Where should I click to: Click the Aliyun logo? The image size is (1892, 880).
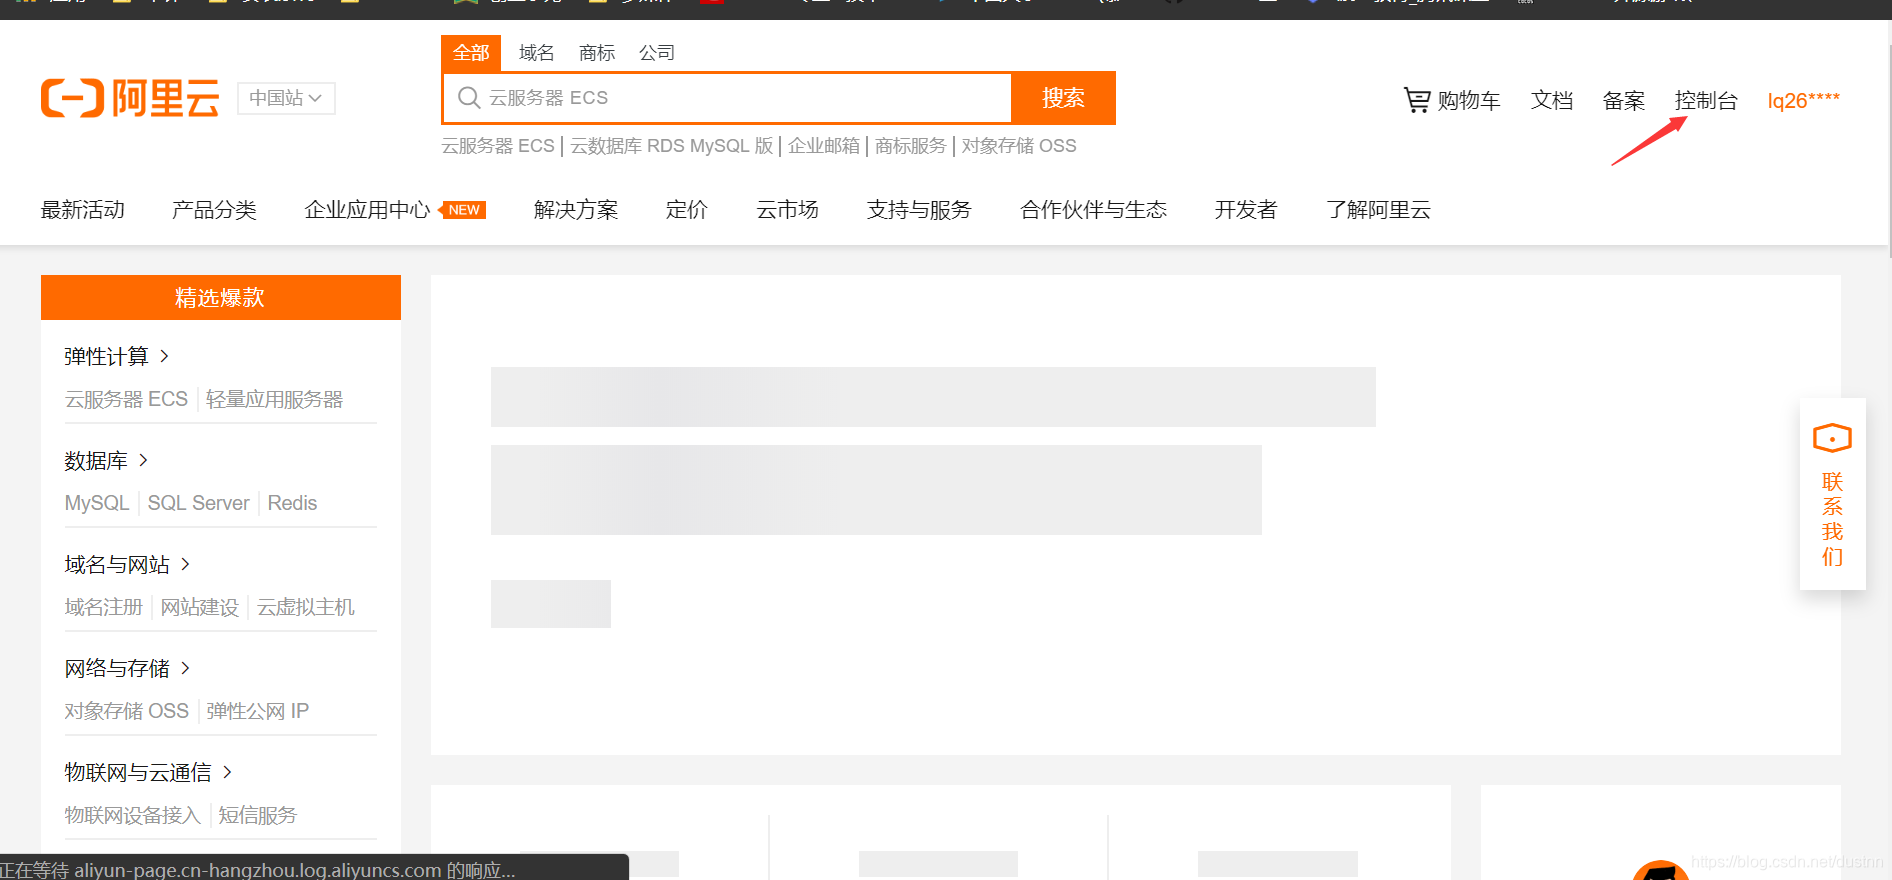point(130,98)
